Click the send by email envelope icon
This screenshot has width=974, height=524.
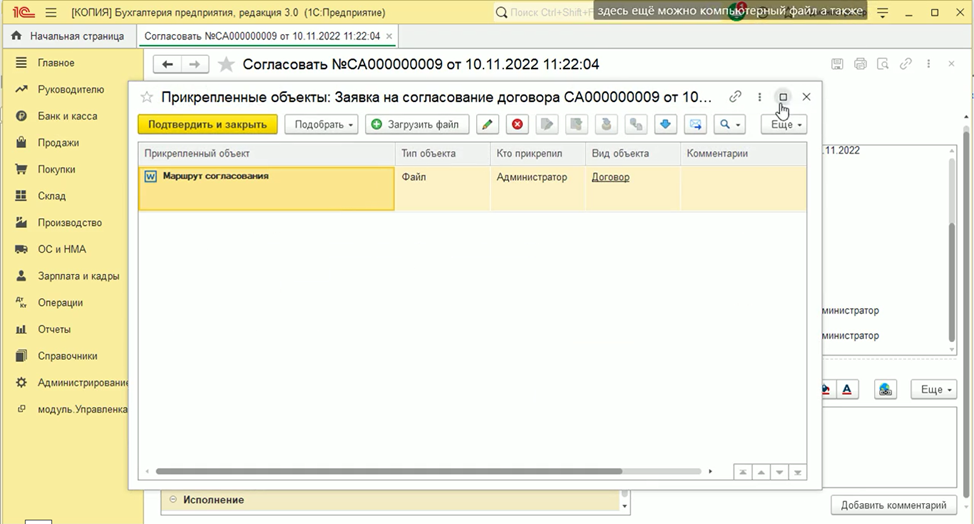(695, 124)
